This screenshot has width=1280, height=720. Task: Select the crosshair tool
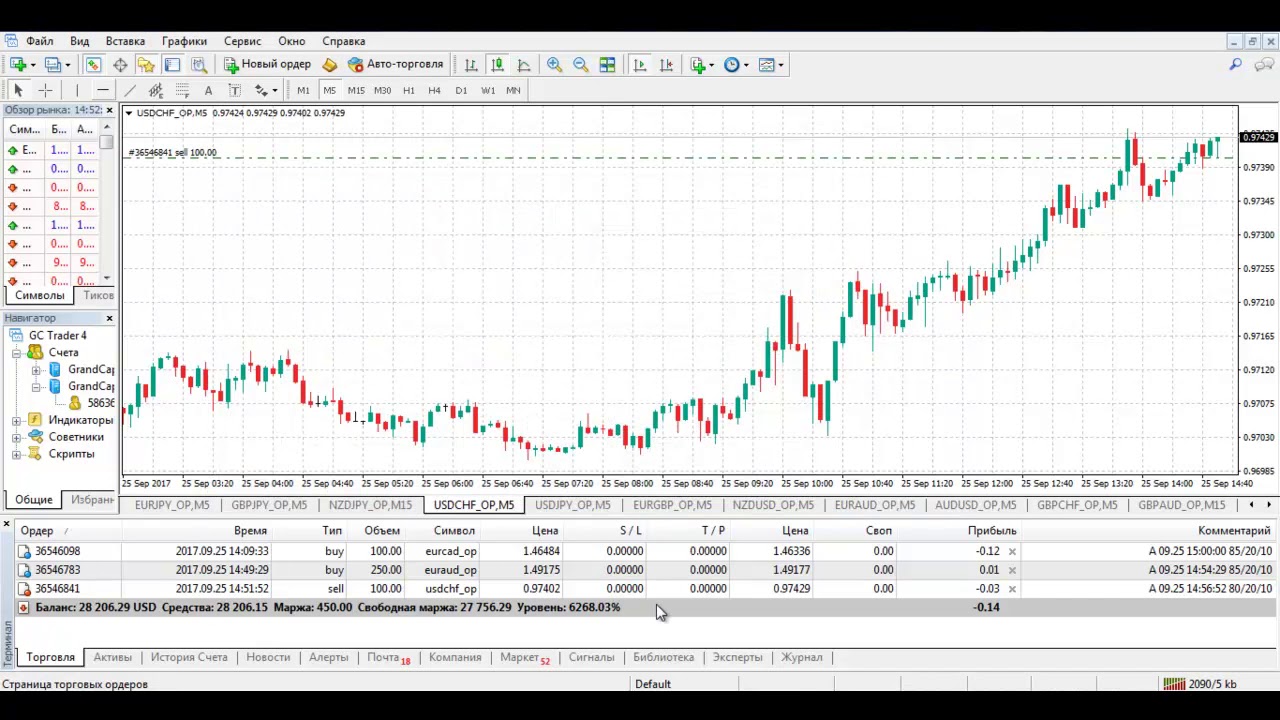[45, 90]
